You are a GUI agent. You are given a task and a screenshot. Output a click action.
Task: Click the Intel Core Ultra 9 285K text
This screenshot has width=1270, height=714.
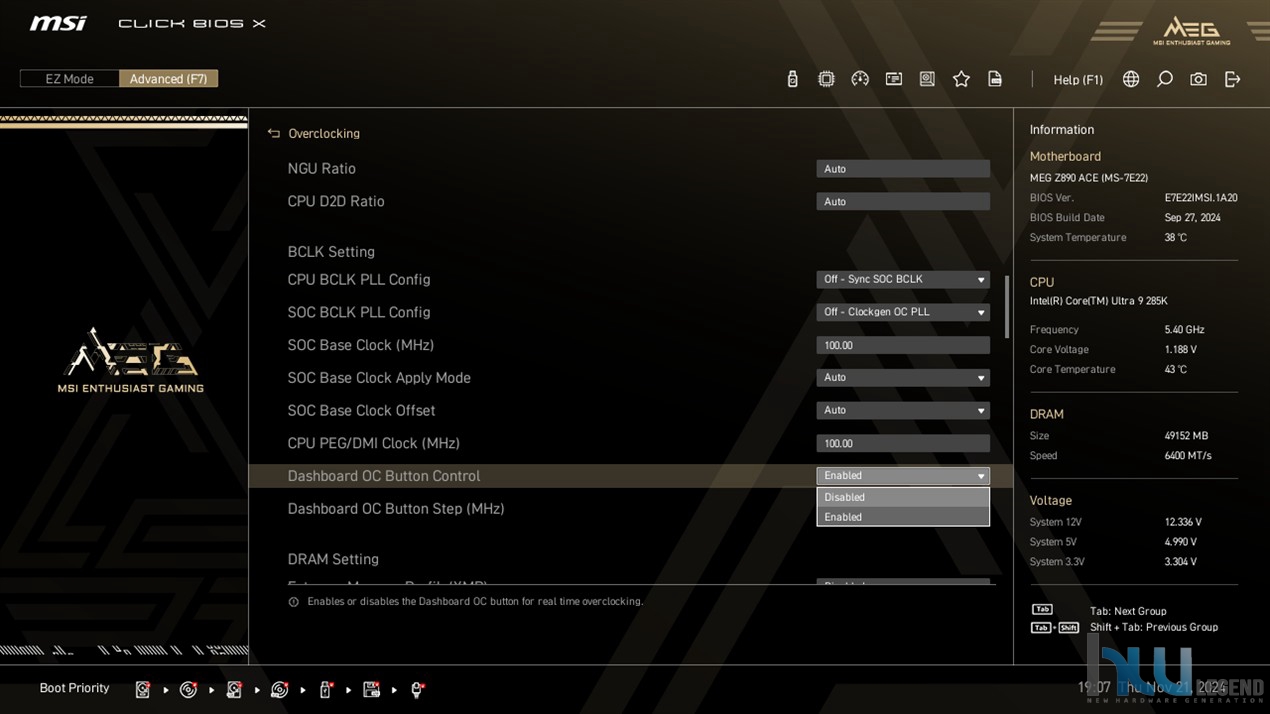point(1099,301)
